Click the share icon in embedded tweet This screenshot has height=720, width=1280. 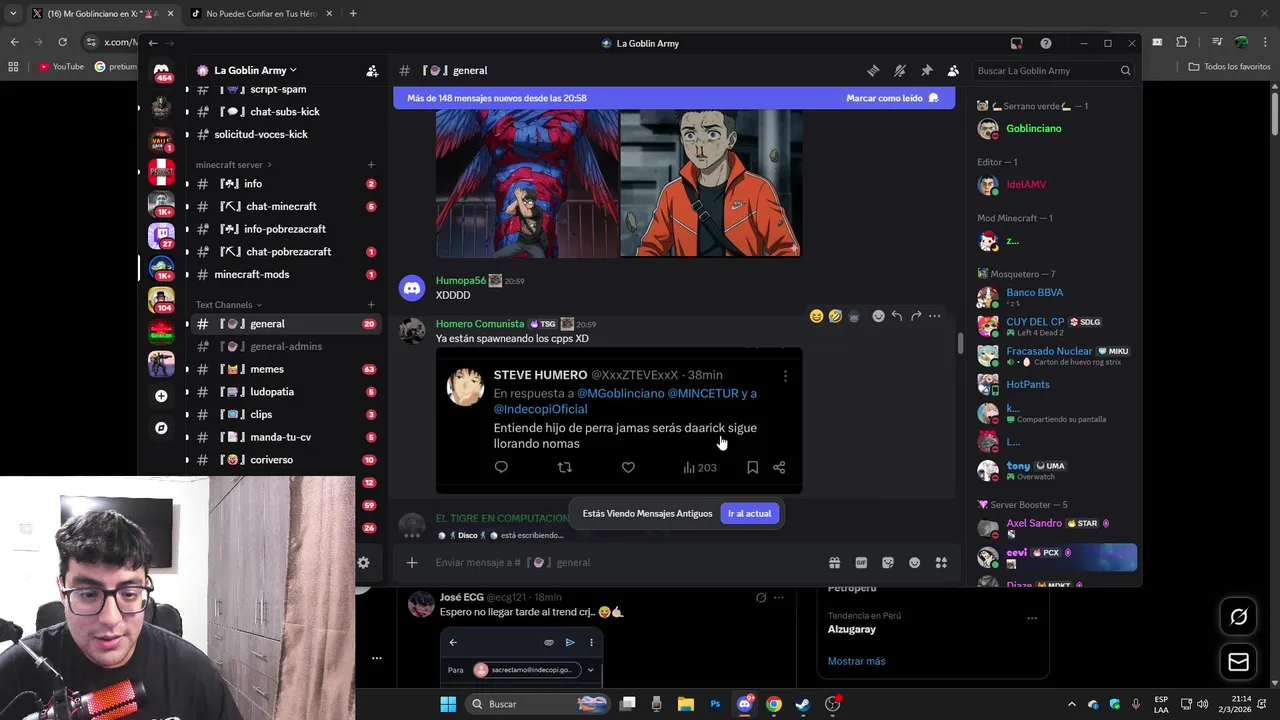(779, 467)
